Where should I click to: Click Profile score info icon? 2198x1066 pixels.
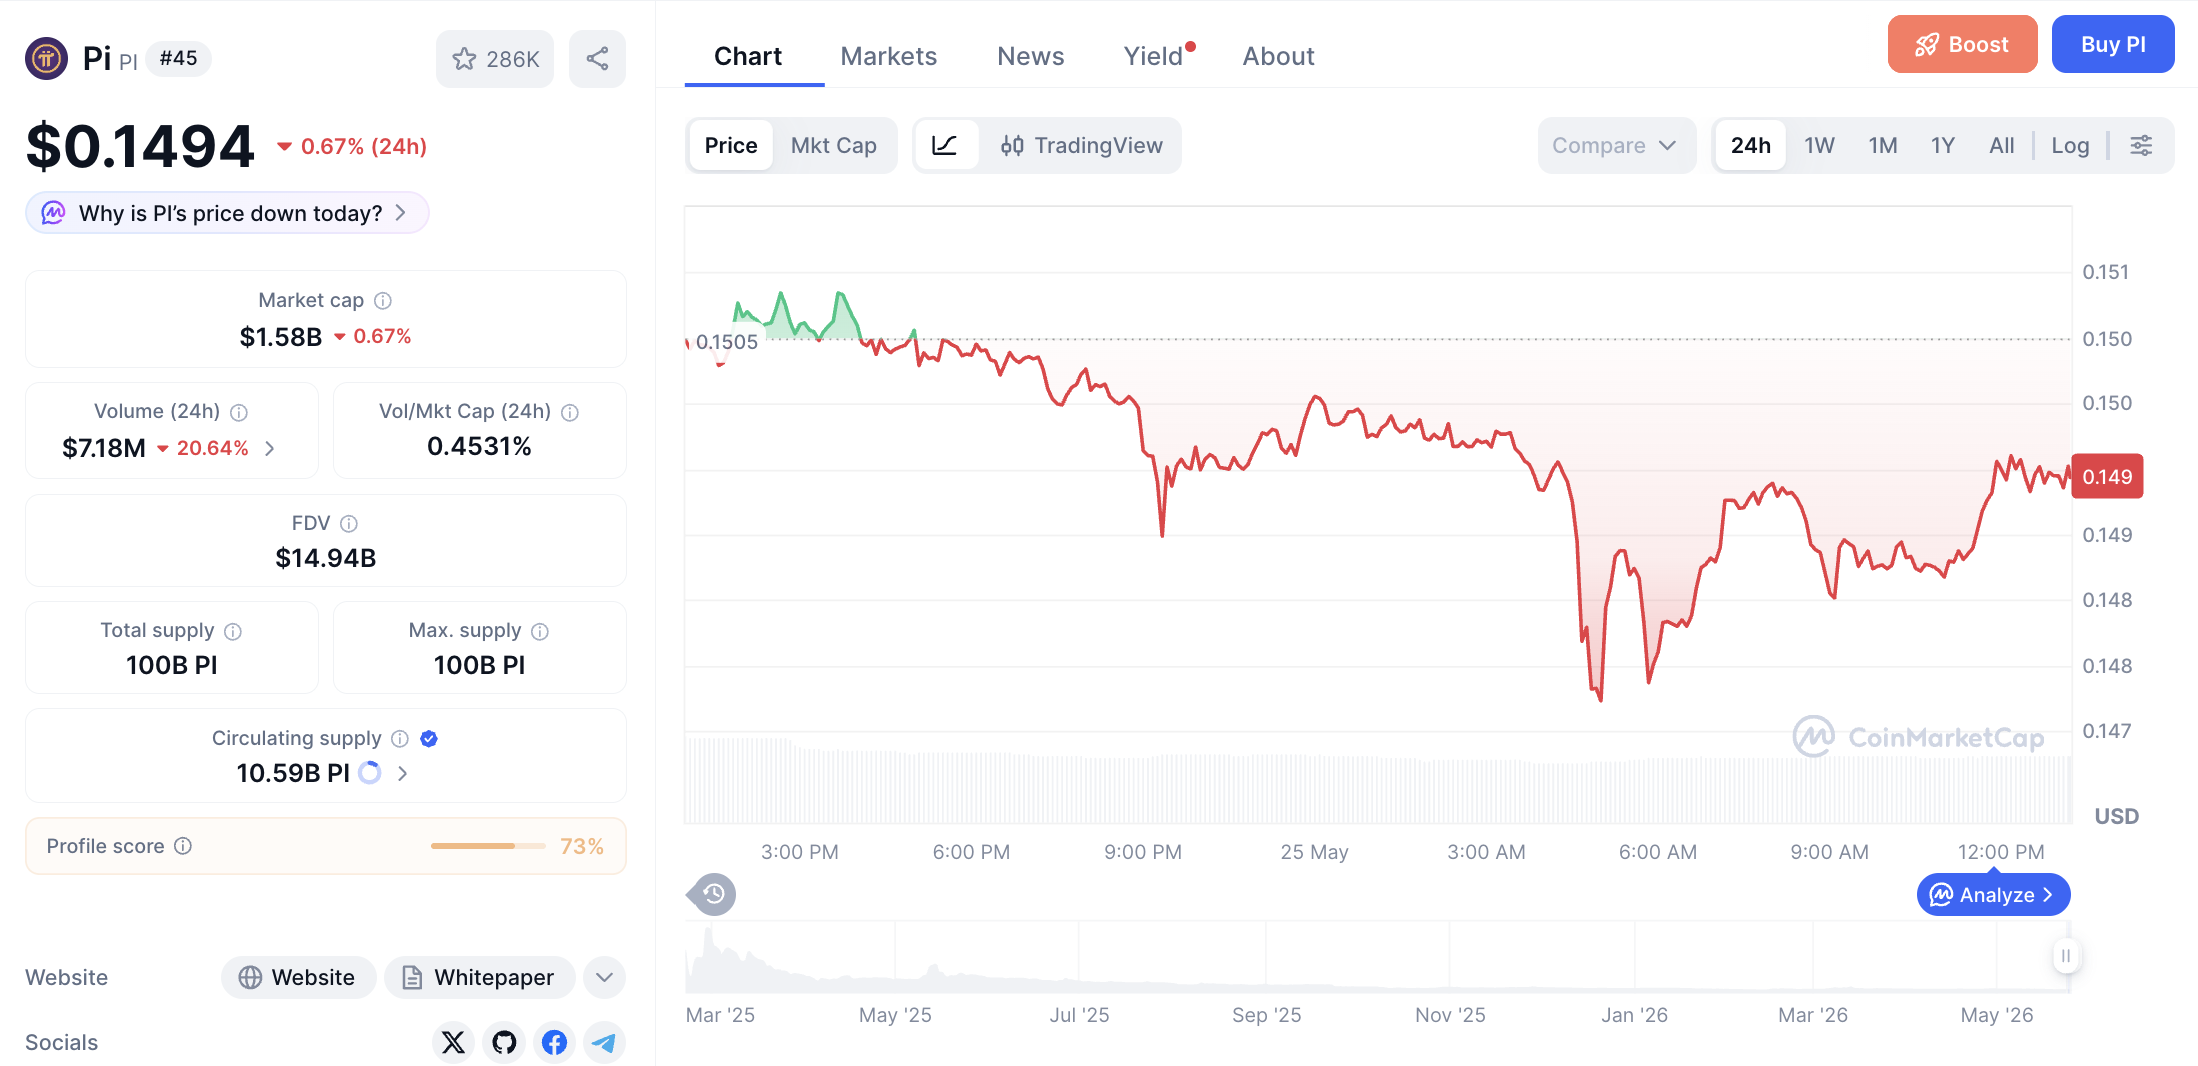pos(183,846)
